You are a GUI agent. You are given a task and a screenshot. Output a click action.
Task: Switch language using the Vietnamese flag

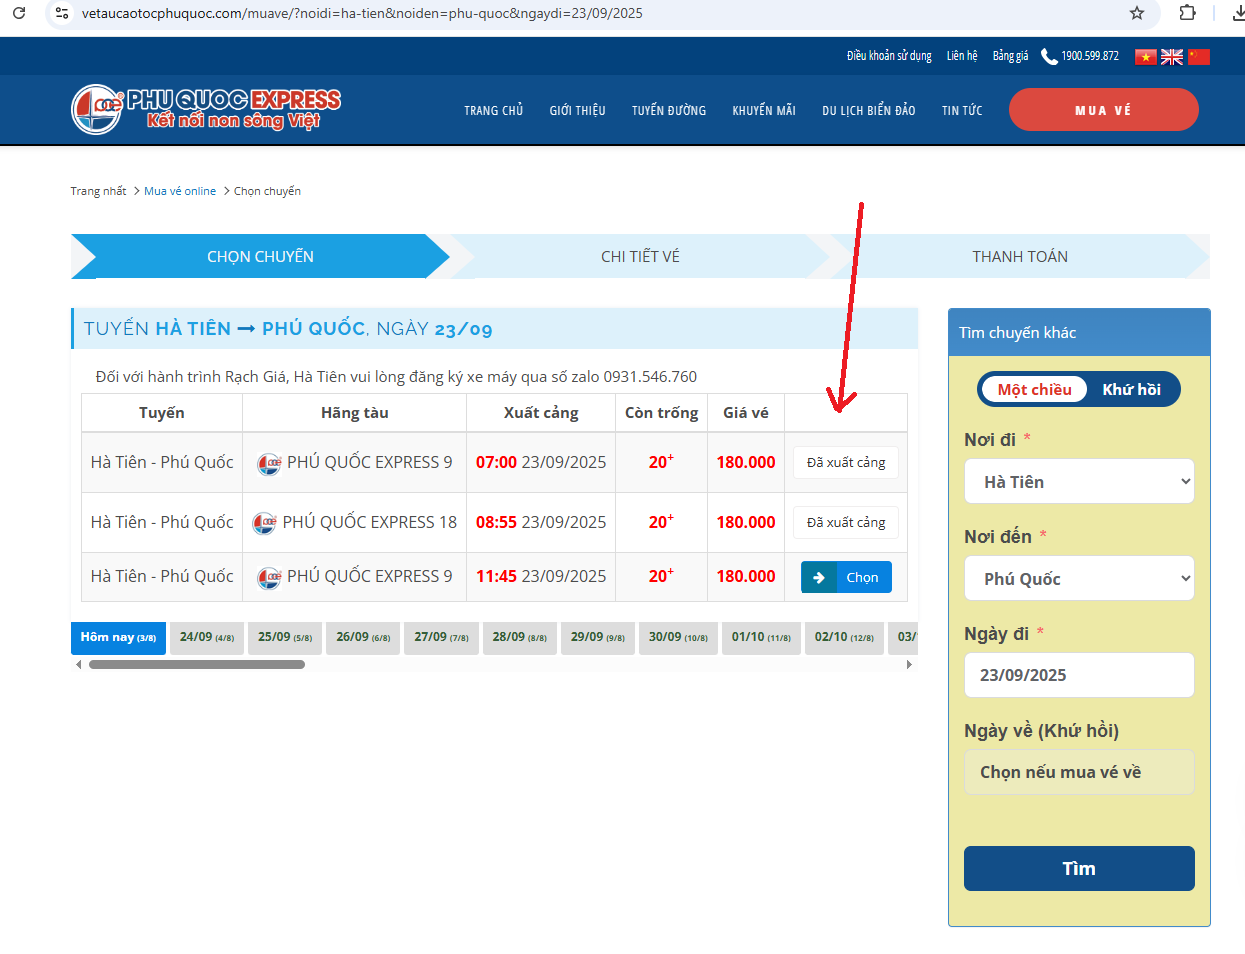[x=1145, y=57]
